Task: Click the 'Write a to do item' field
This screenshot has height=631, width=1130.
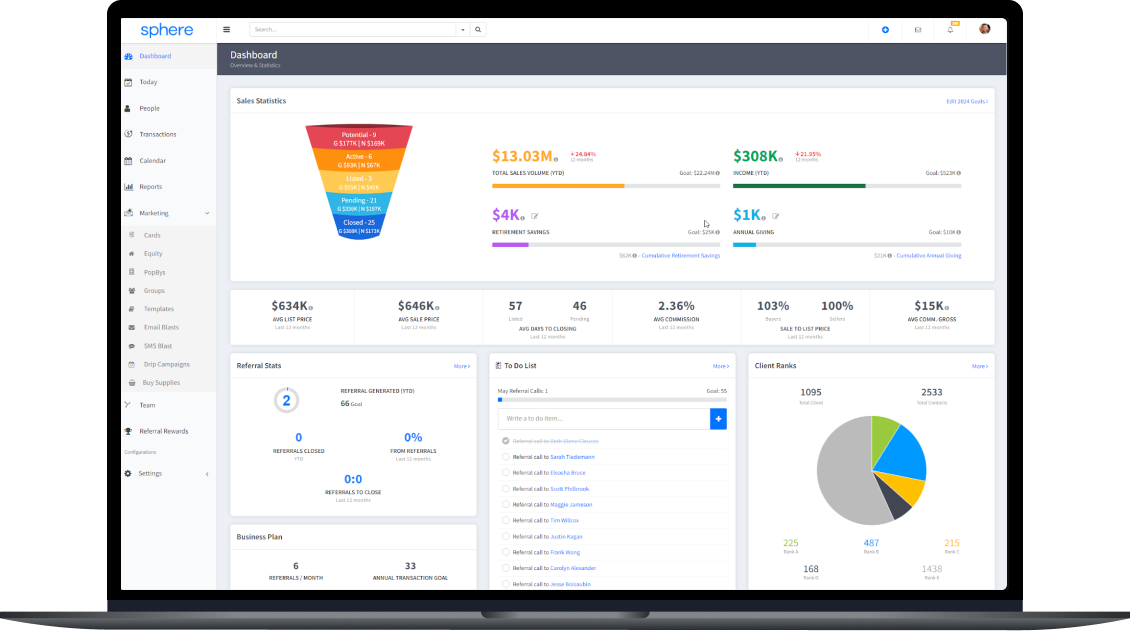Action: point(603,418)
